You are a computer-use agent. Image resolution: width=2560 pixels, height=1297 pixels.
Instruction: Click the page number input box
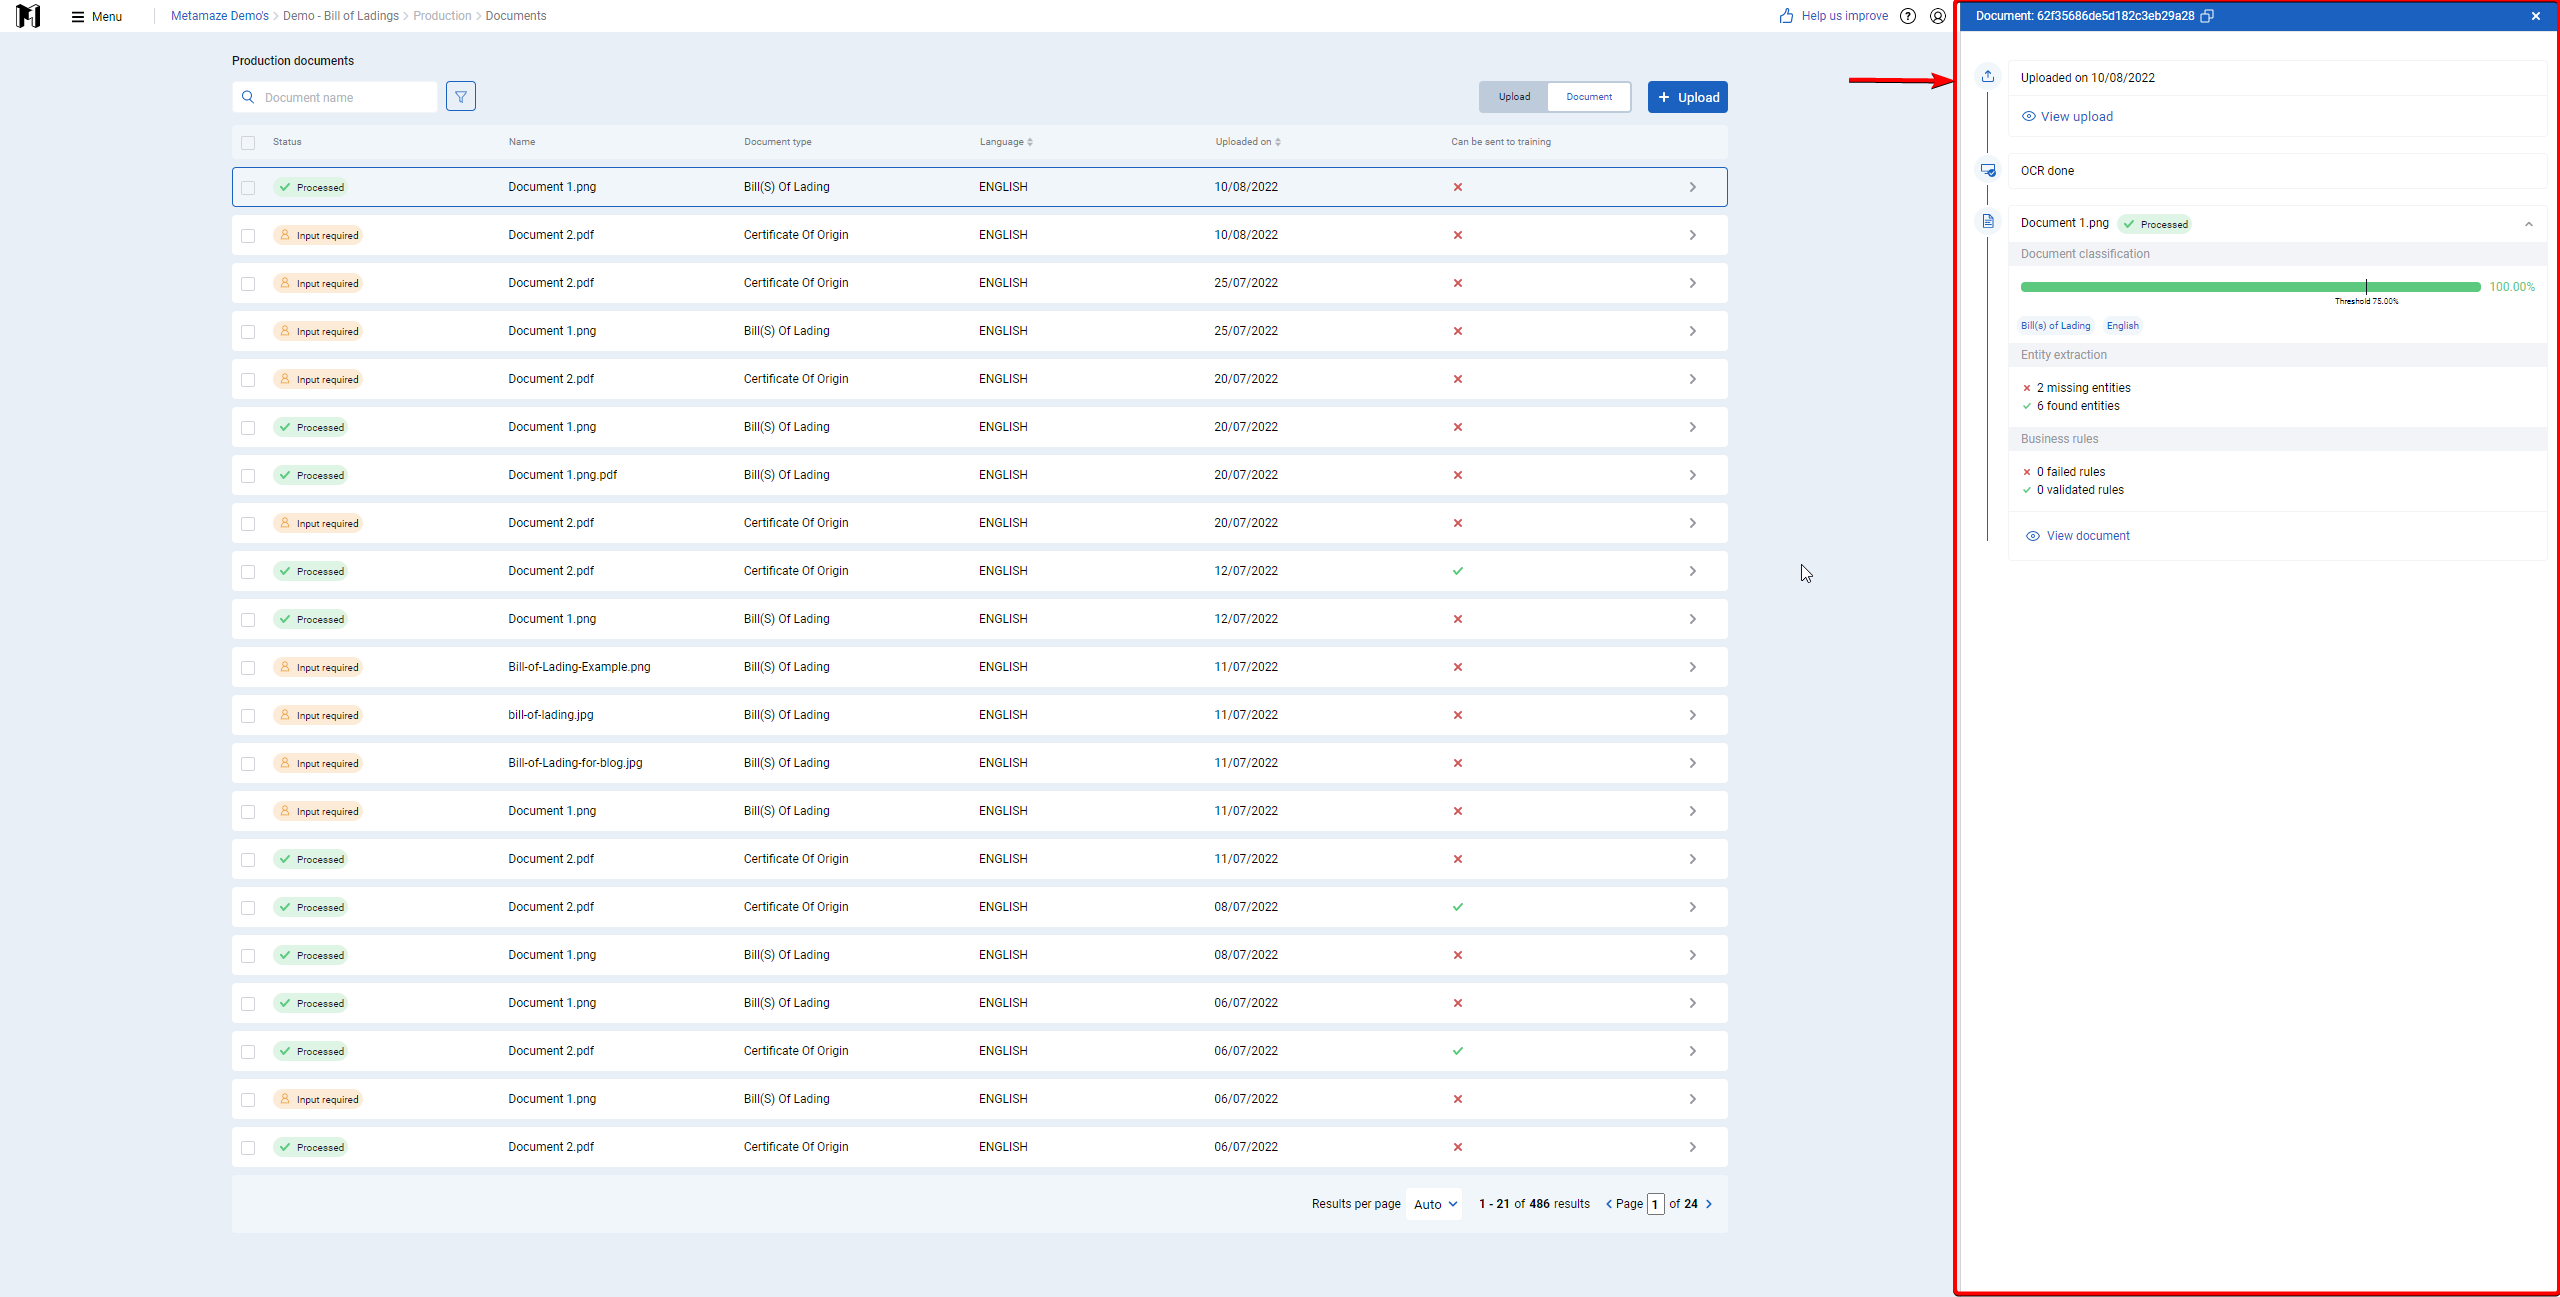click(1656, 1204)
